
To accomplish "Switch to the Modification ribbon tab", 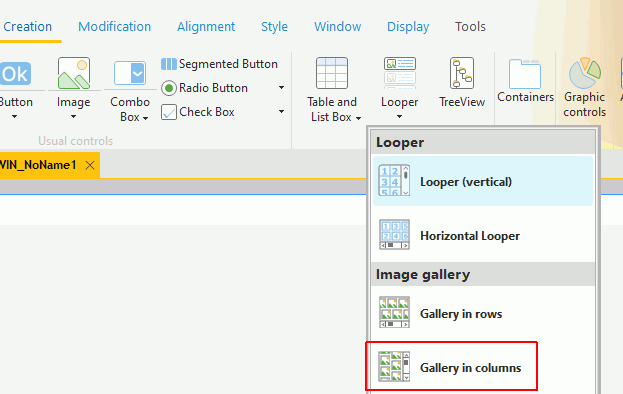I will (x=114, y=27).
